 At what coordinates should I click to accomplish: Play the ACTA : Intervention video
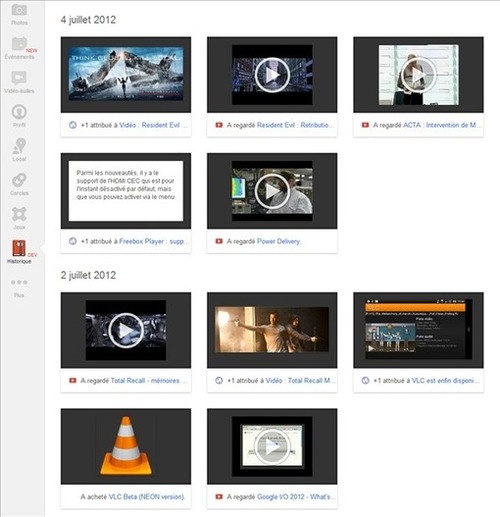[418, 75]
